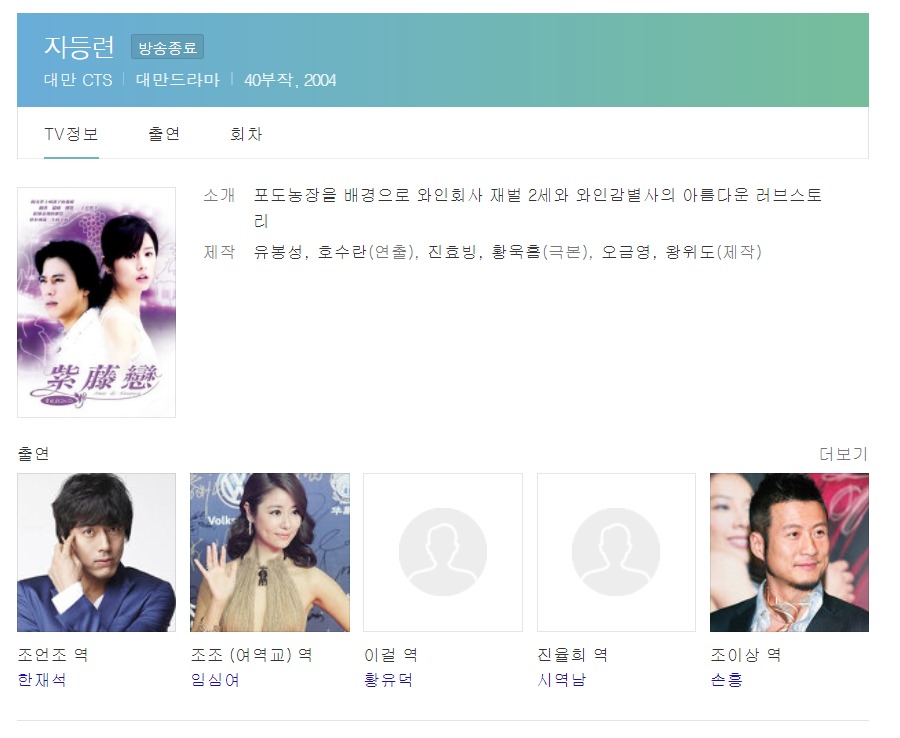
Task: Open actor link 한재석
Action: 42,680
